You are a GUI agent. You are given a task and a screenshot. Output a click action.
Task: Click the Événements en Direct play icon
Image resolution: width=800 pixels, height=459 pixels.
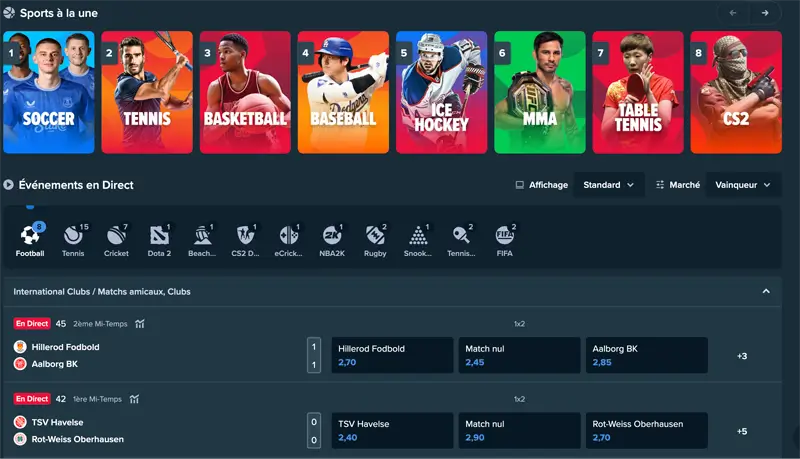click(x=8, y=185)
